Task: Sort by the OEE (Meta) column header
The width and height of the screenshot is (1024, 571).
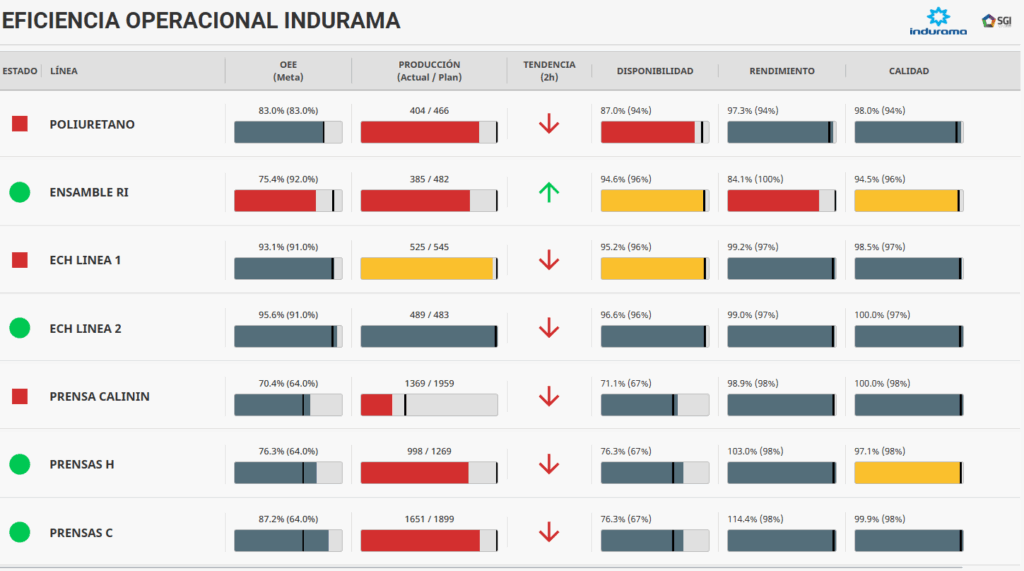Action: [288, 71]
